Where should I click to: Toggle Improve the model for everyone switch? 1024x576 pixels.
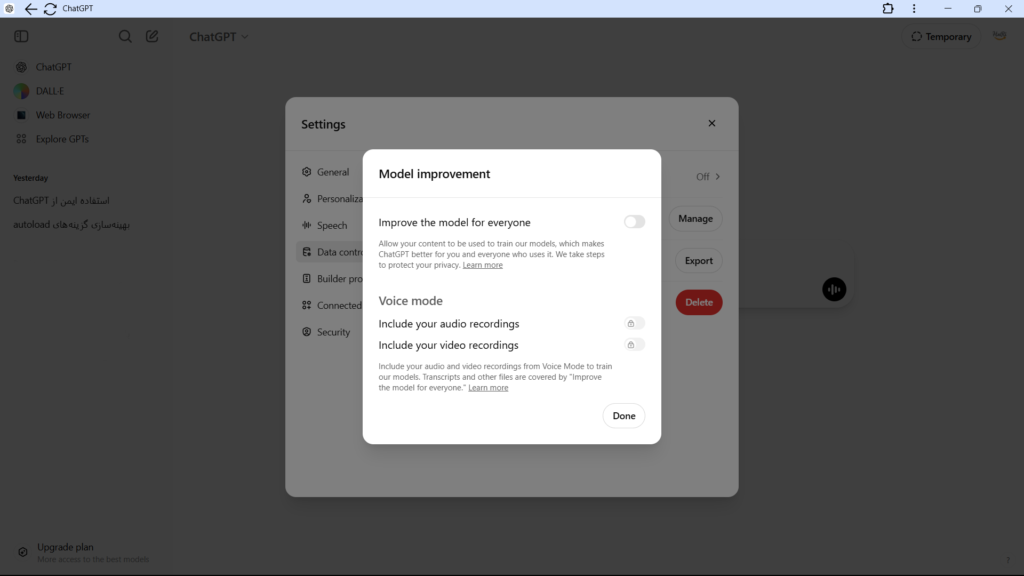click(x=634, y=222)
